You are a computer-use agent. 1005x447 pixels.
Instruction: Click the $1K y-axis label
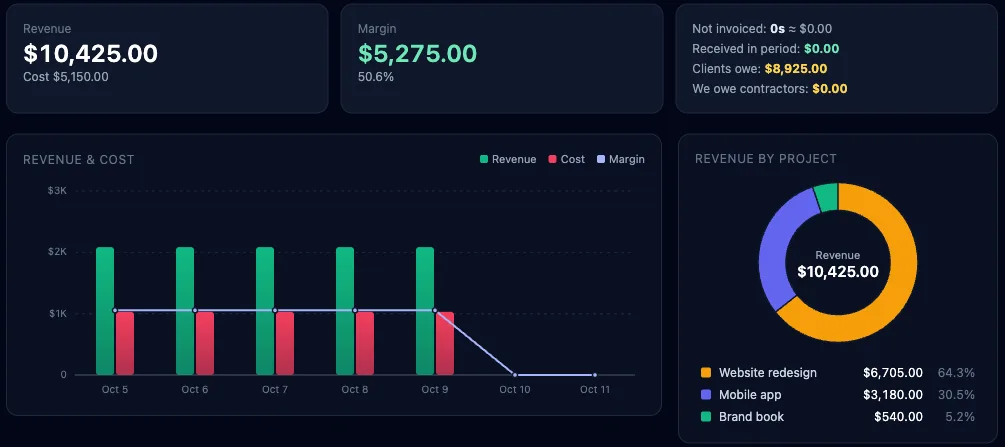pos(57,314)
